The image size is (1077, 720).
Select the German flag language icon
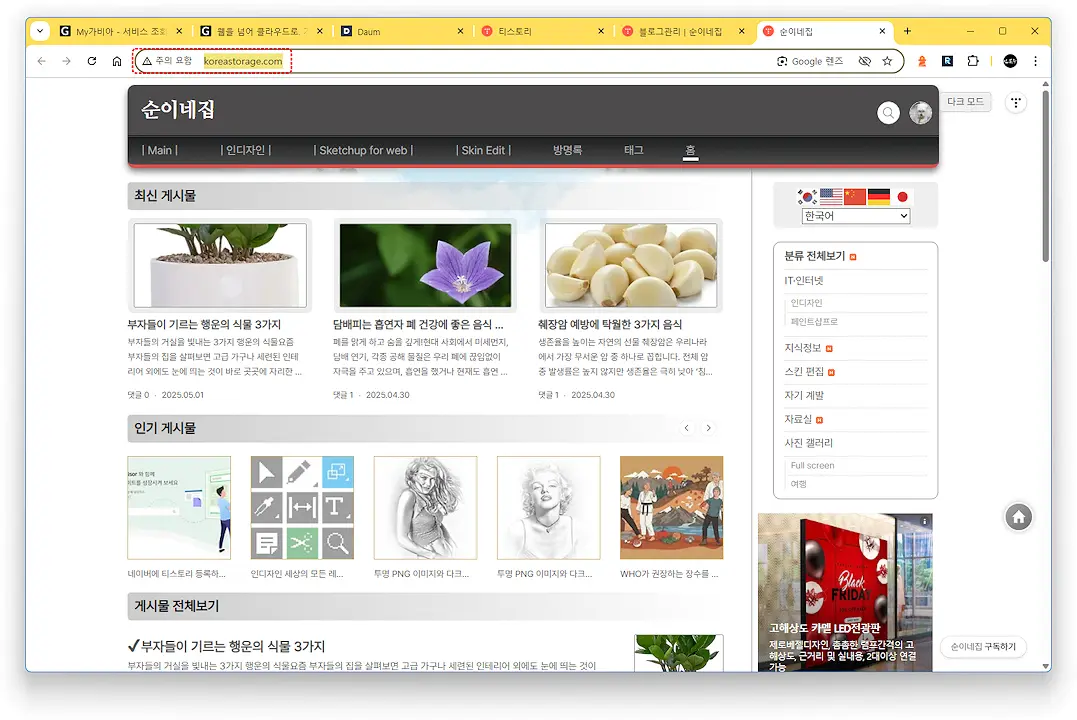coord(878,197)
